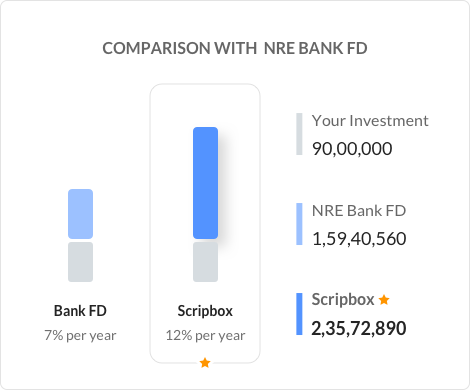Click the 7% per year text

coord(80,336)
